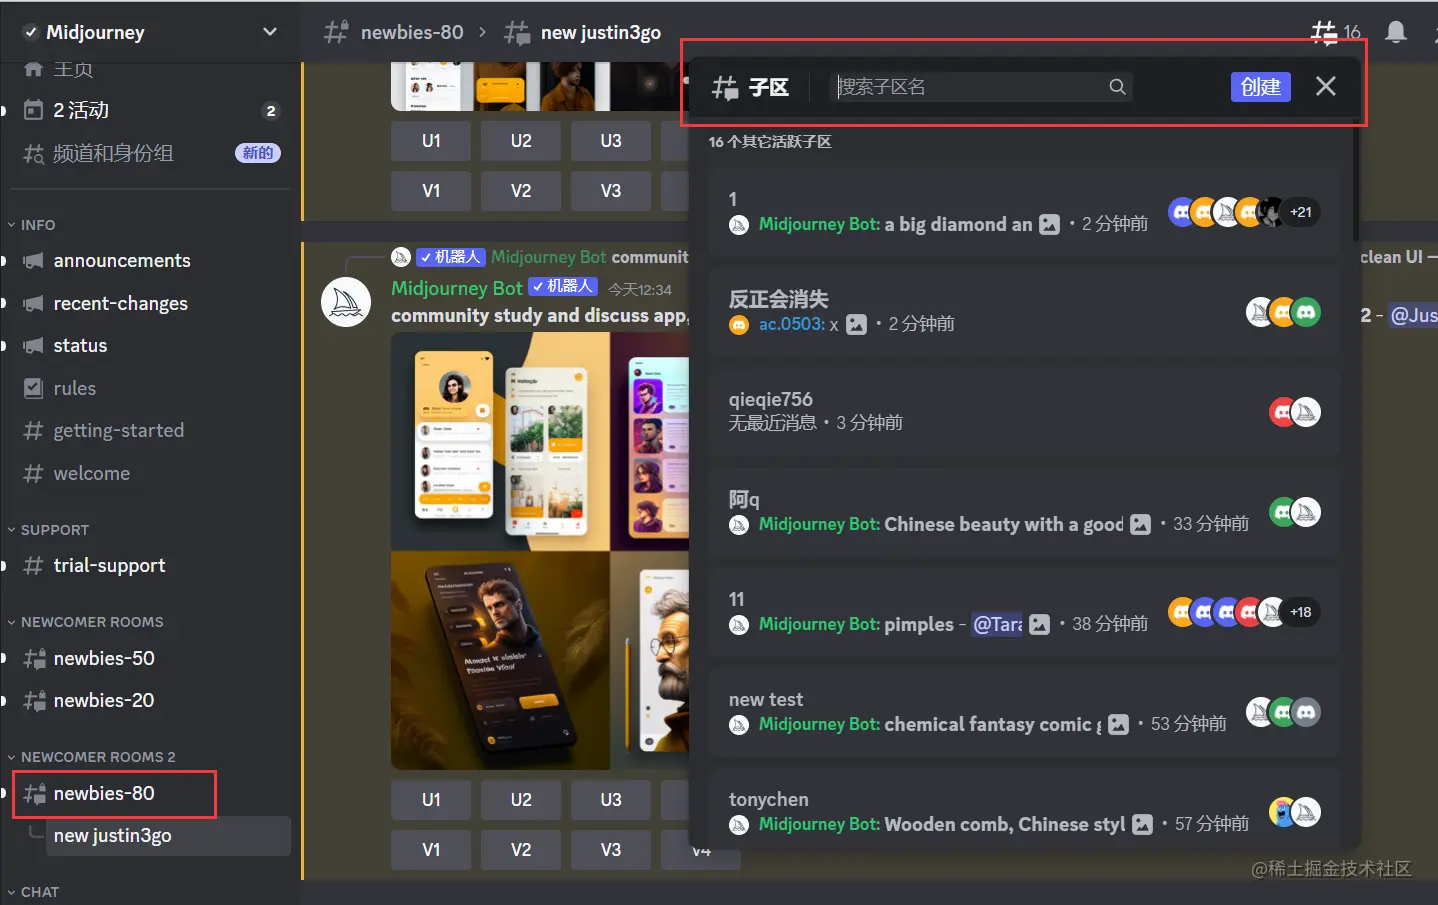Collapse the CHAT category
The width and height of the screenshot is (1438, 905).
coord(34,892)
